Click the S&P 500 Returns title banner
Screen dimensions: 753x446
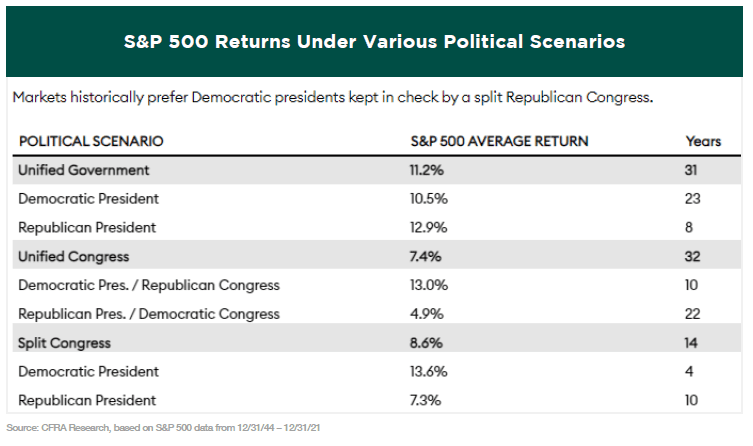click(376, 42)
